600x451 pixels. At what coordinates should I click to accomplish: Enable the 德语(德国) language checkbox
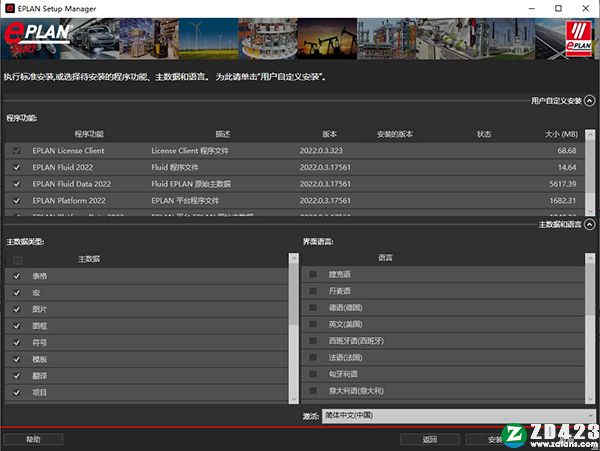[313, 308]
